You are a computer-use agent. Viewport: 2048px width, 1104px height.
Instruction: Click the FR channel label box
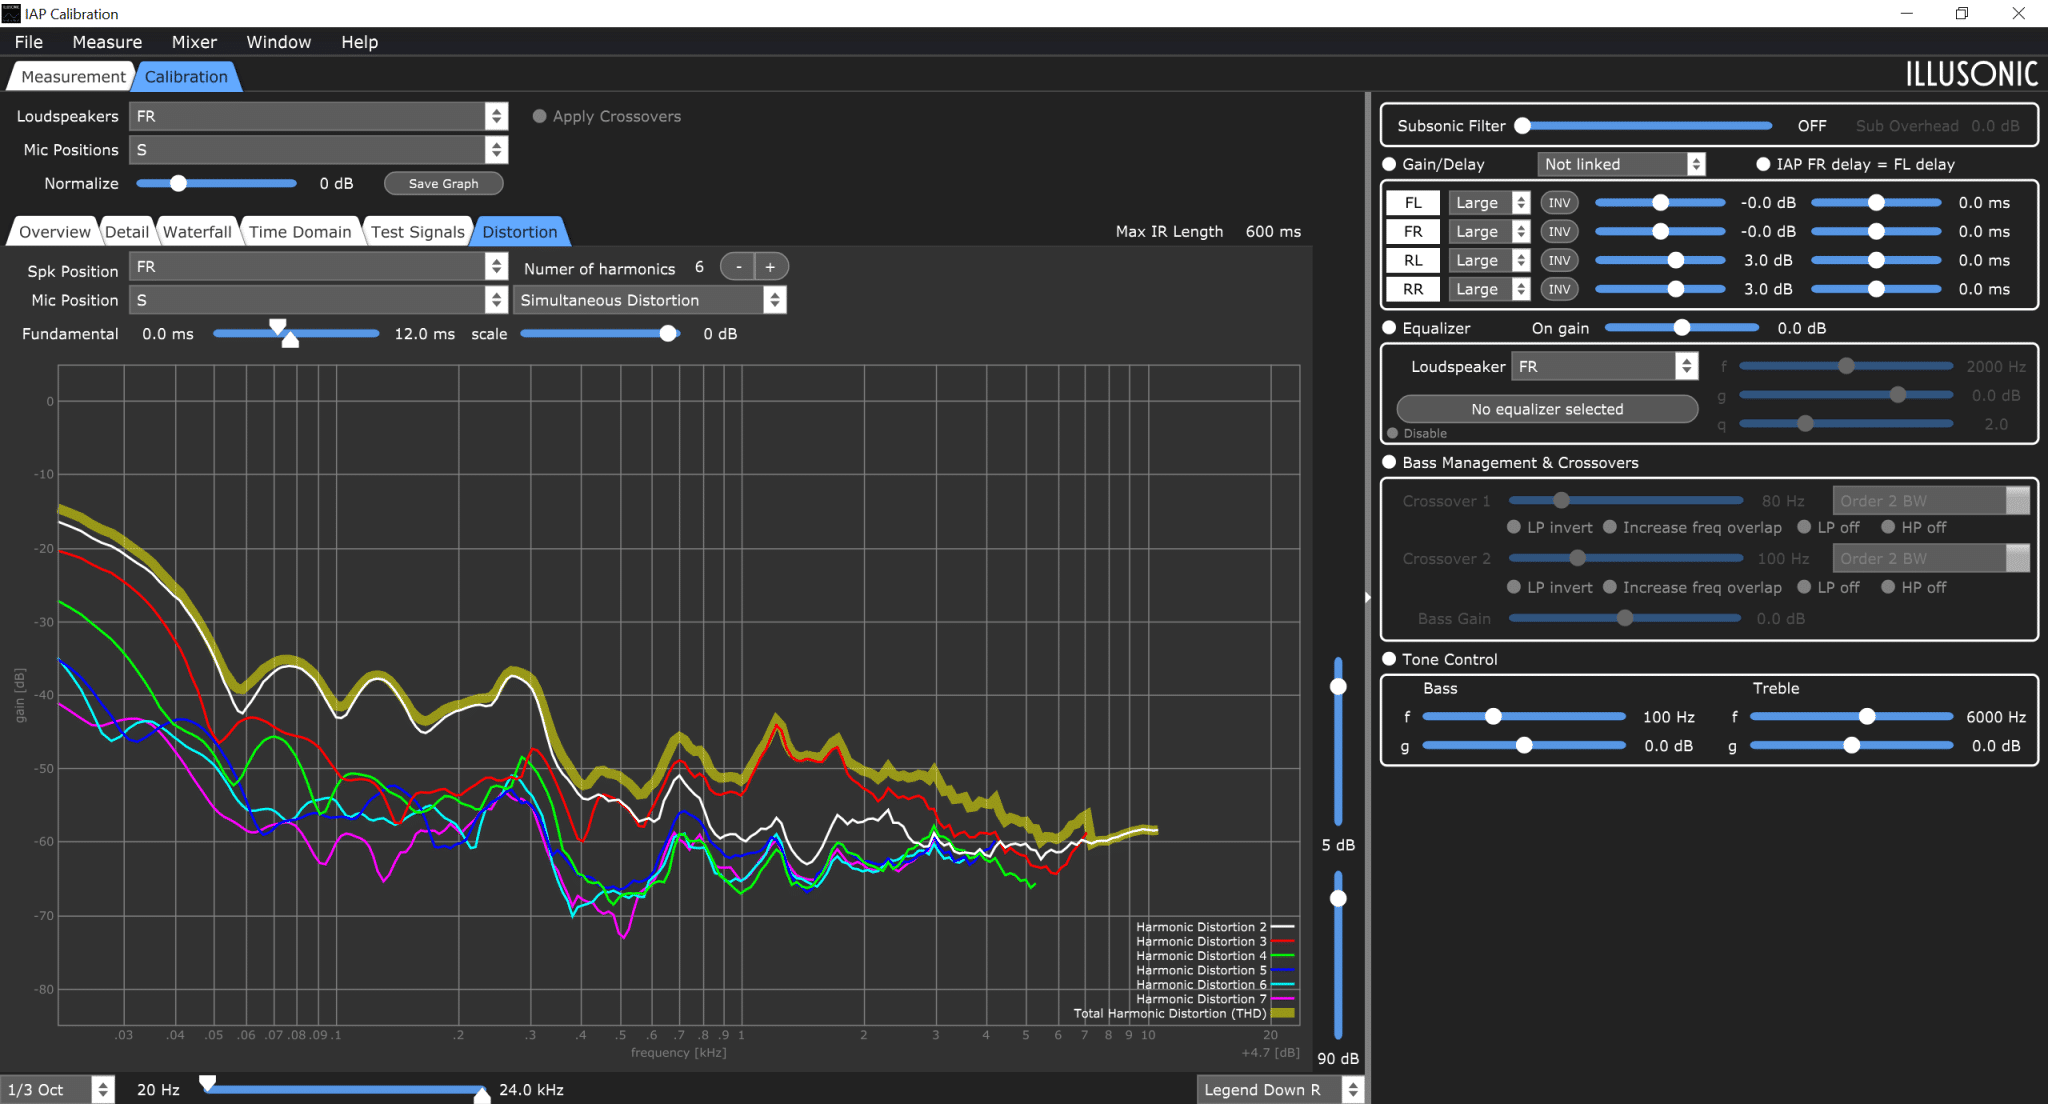coord(1413,232)
